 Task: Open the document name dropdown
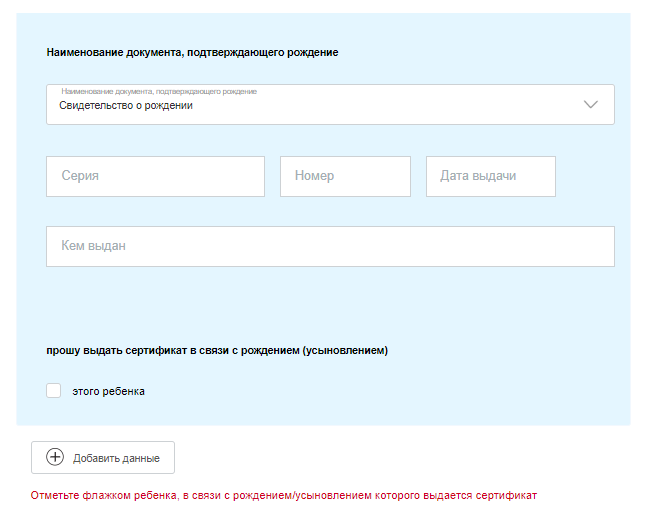tap(330, 104)
